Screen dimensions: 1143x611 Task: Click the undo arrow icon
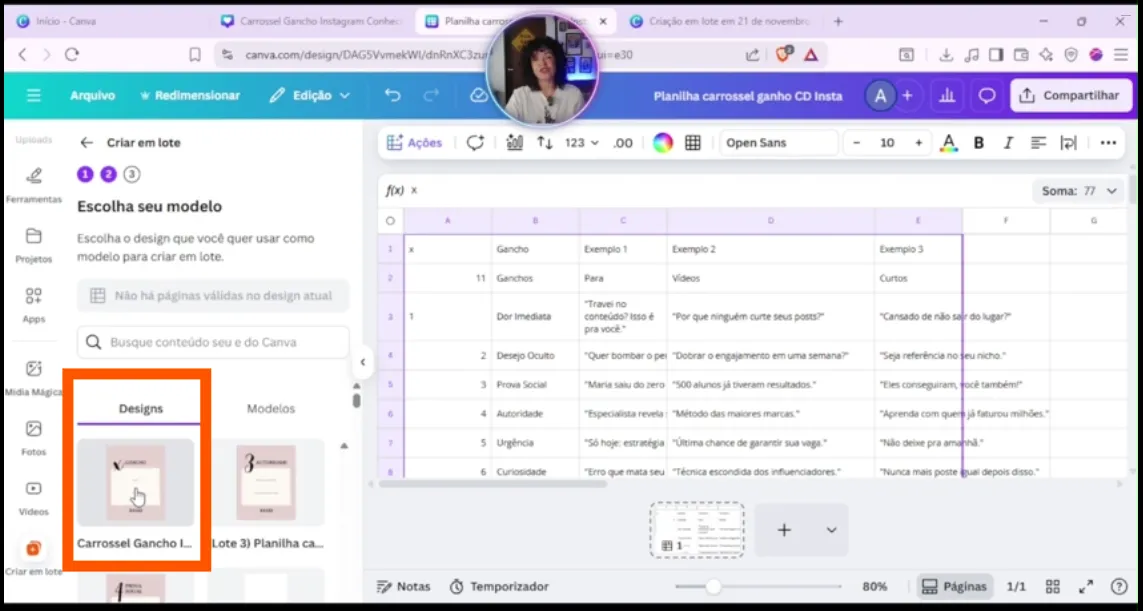coord(393,96)
